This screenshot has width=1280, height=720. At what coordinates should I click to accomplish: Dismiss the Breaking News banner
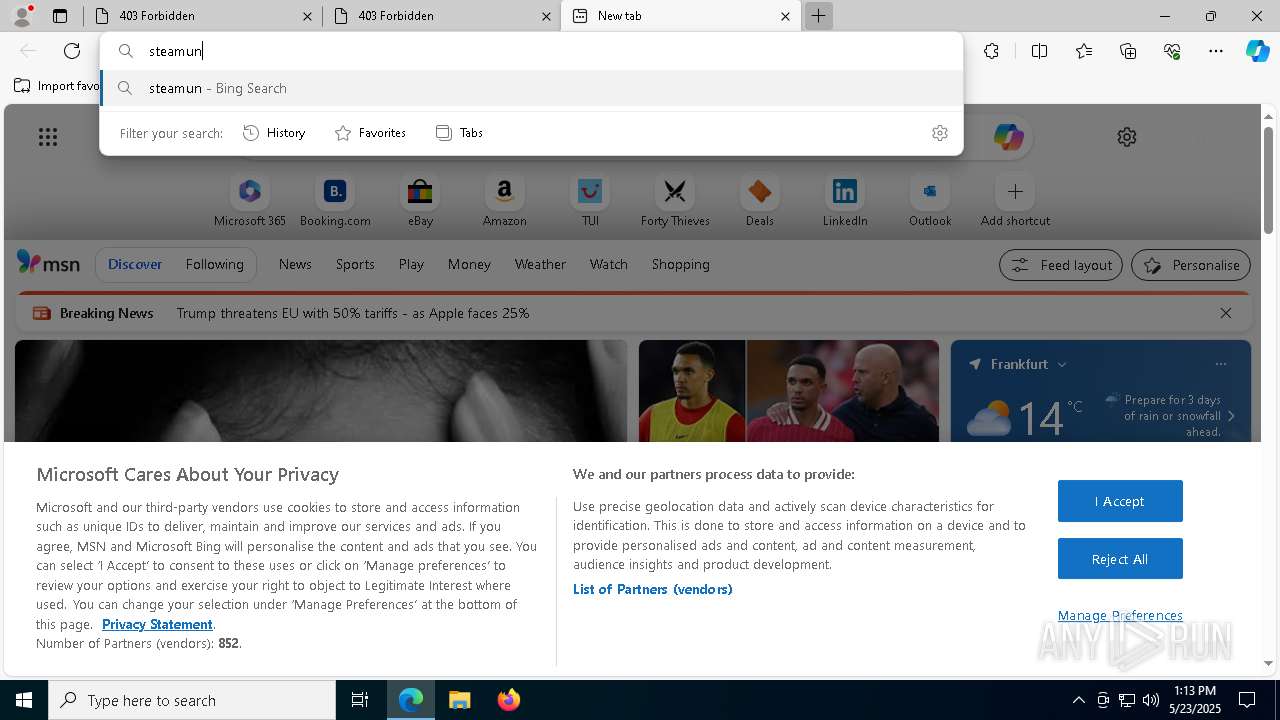(1226, 313)
